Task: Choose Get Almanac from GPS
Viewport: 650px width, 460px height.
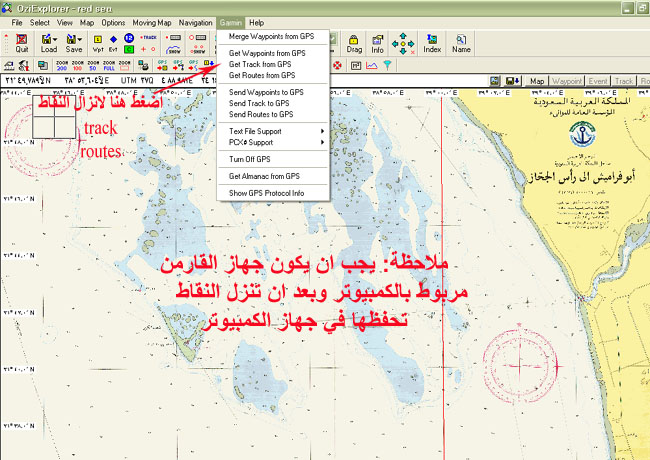Action: click(273, 176)
